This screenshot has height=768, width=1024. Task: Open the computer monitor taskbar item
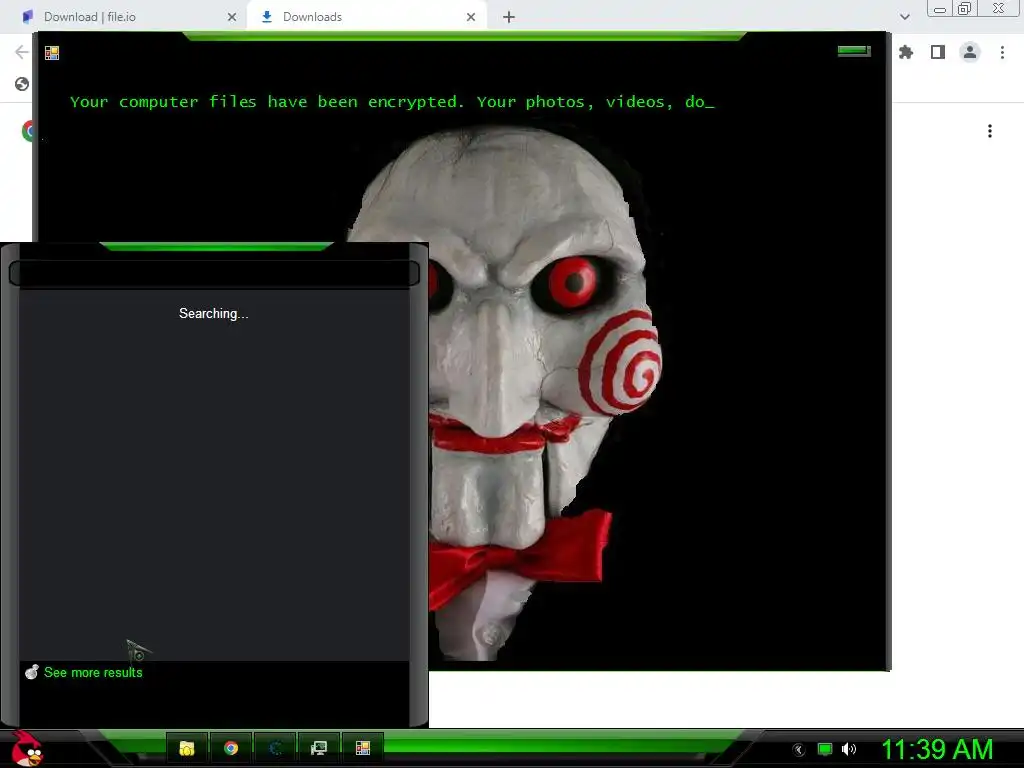(x=319, y=748)
